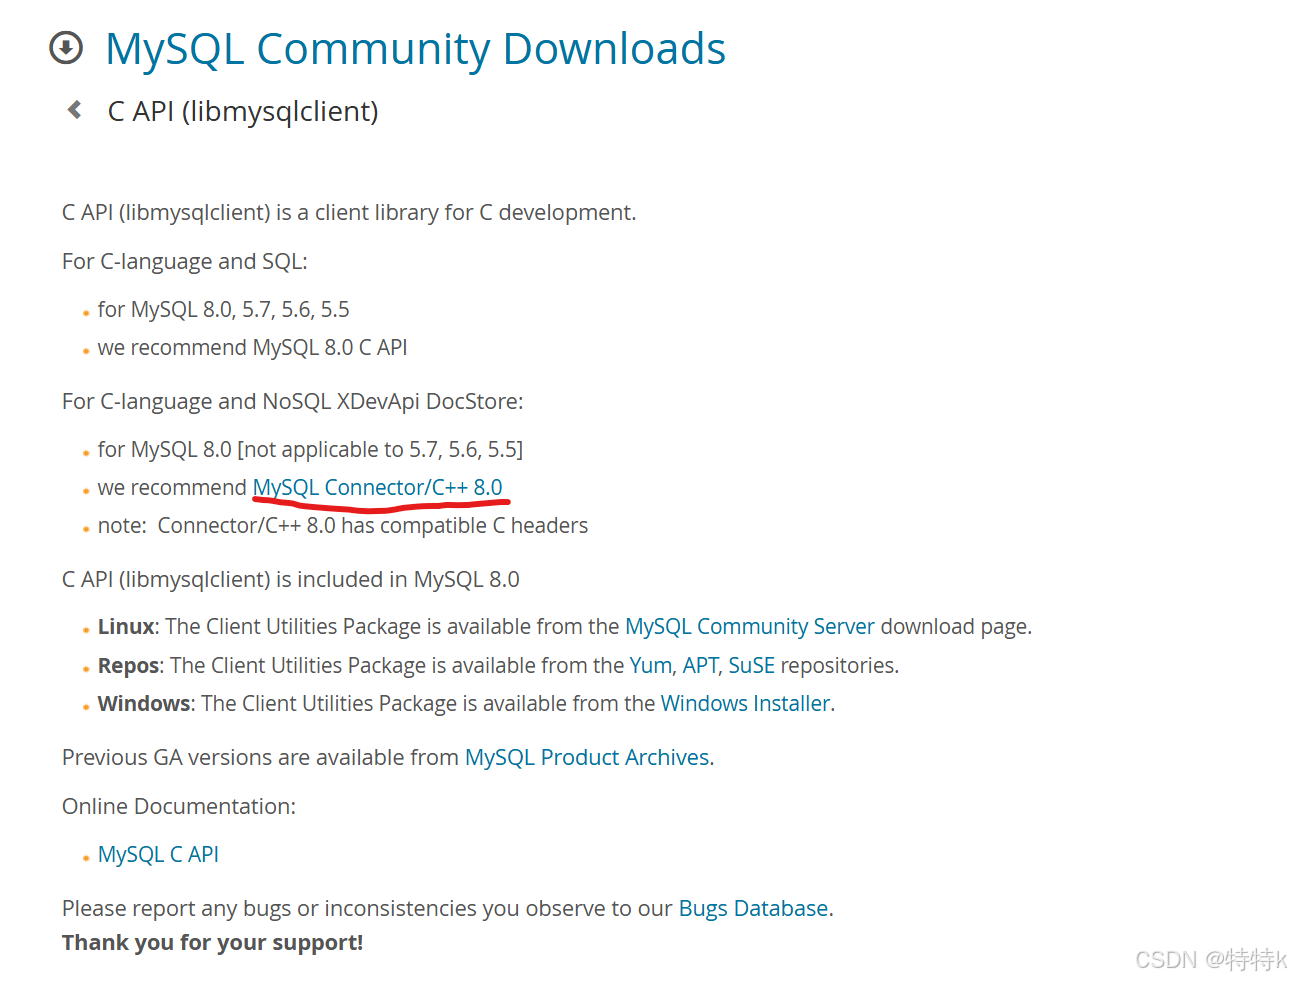This screenshot has width=1291, height=981.
Task: Open the MySQL C API documentation link
Action: 158,854
